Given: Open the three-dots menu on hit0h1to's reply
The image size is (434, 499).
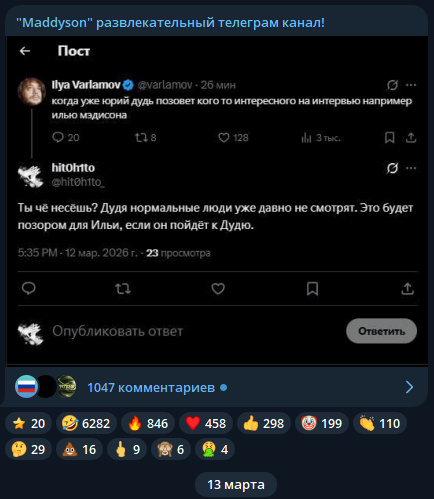Looking at the screenshot, I should pyautogui.click(x=411, y=168).
